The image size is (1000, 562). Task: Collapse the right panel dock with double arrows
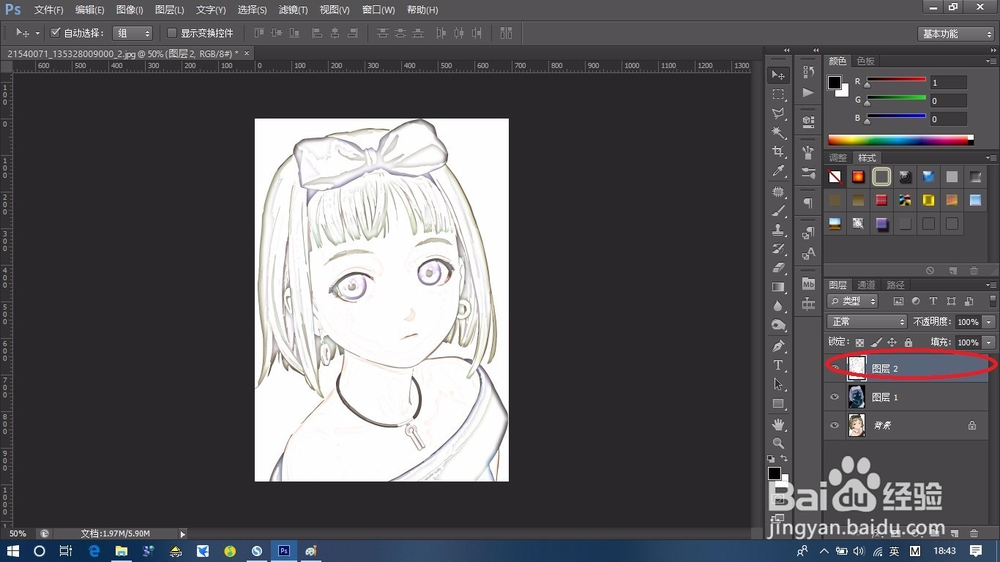(x=993, y=50)
